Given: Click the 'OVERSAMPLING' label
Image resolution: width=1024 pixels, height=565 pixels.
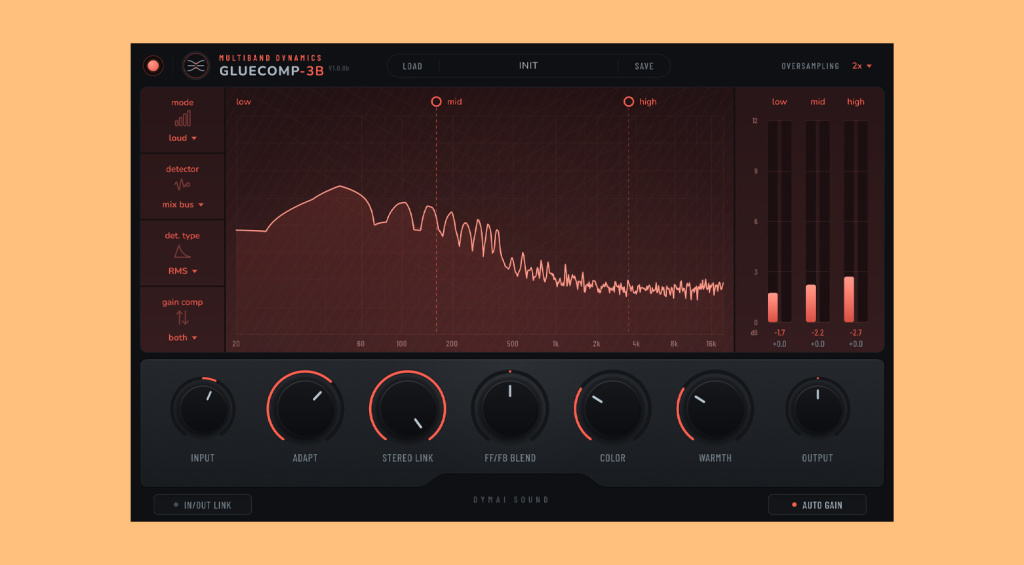Looking at the screenshot, I should pos(810,67).
